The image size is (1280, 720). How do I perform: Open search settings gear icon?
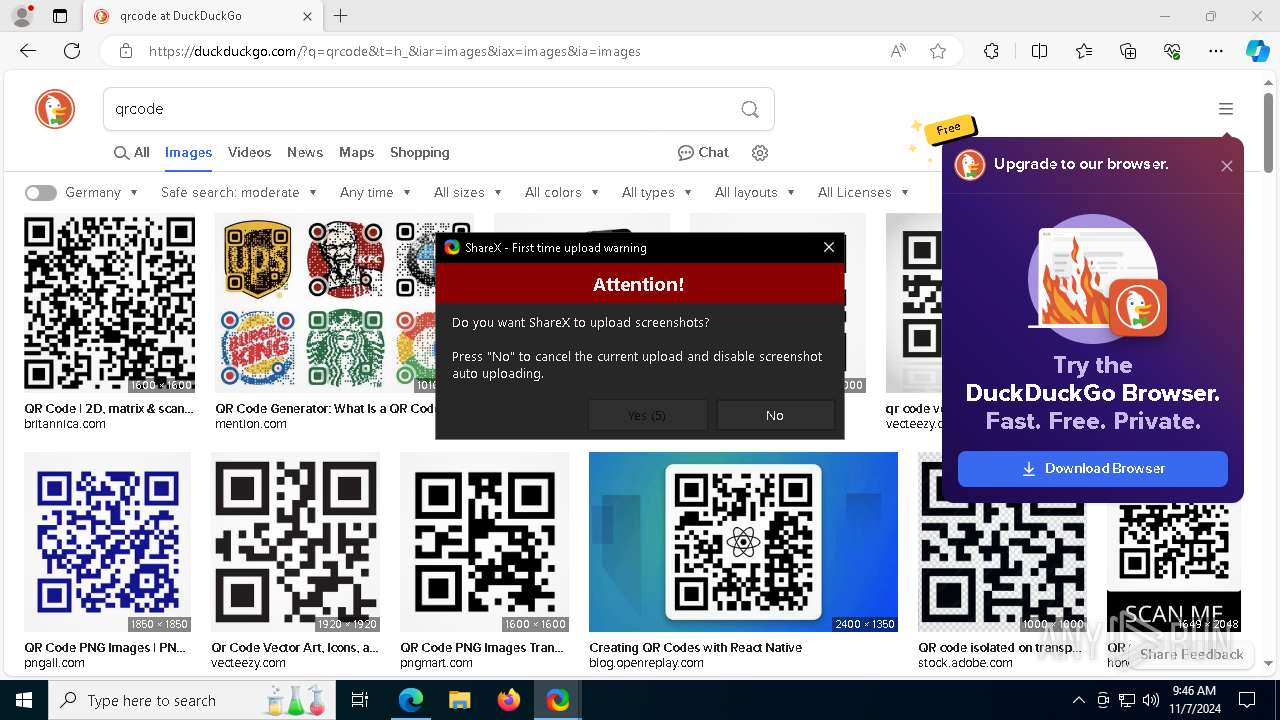760,153
